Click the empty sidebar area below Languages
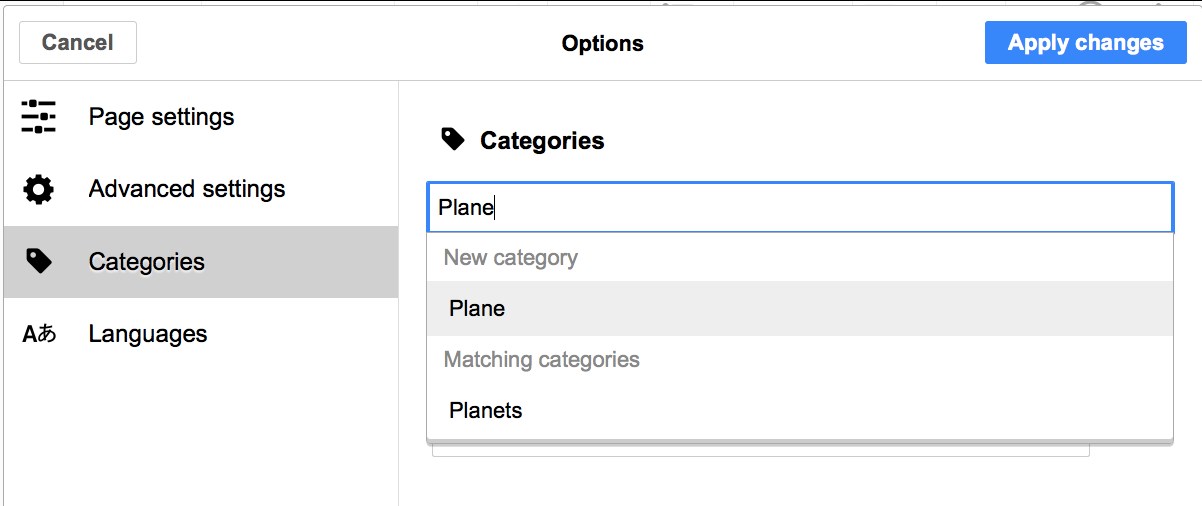This screenshot has height=506, width=1202. pos(200,430)
